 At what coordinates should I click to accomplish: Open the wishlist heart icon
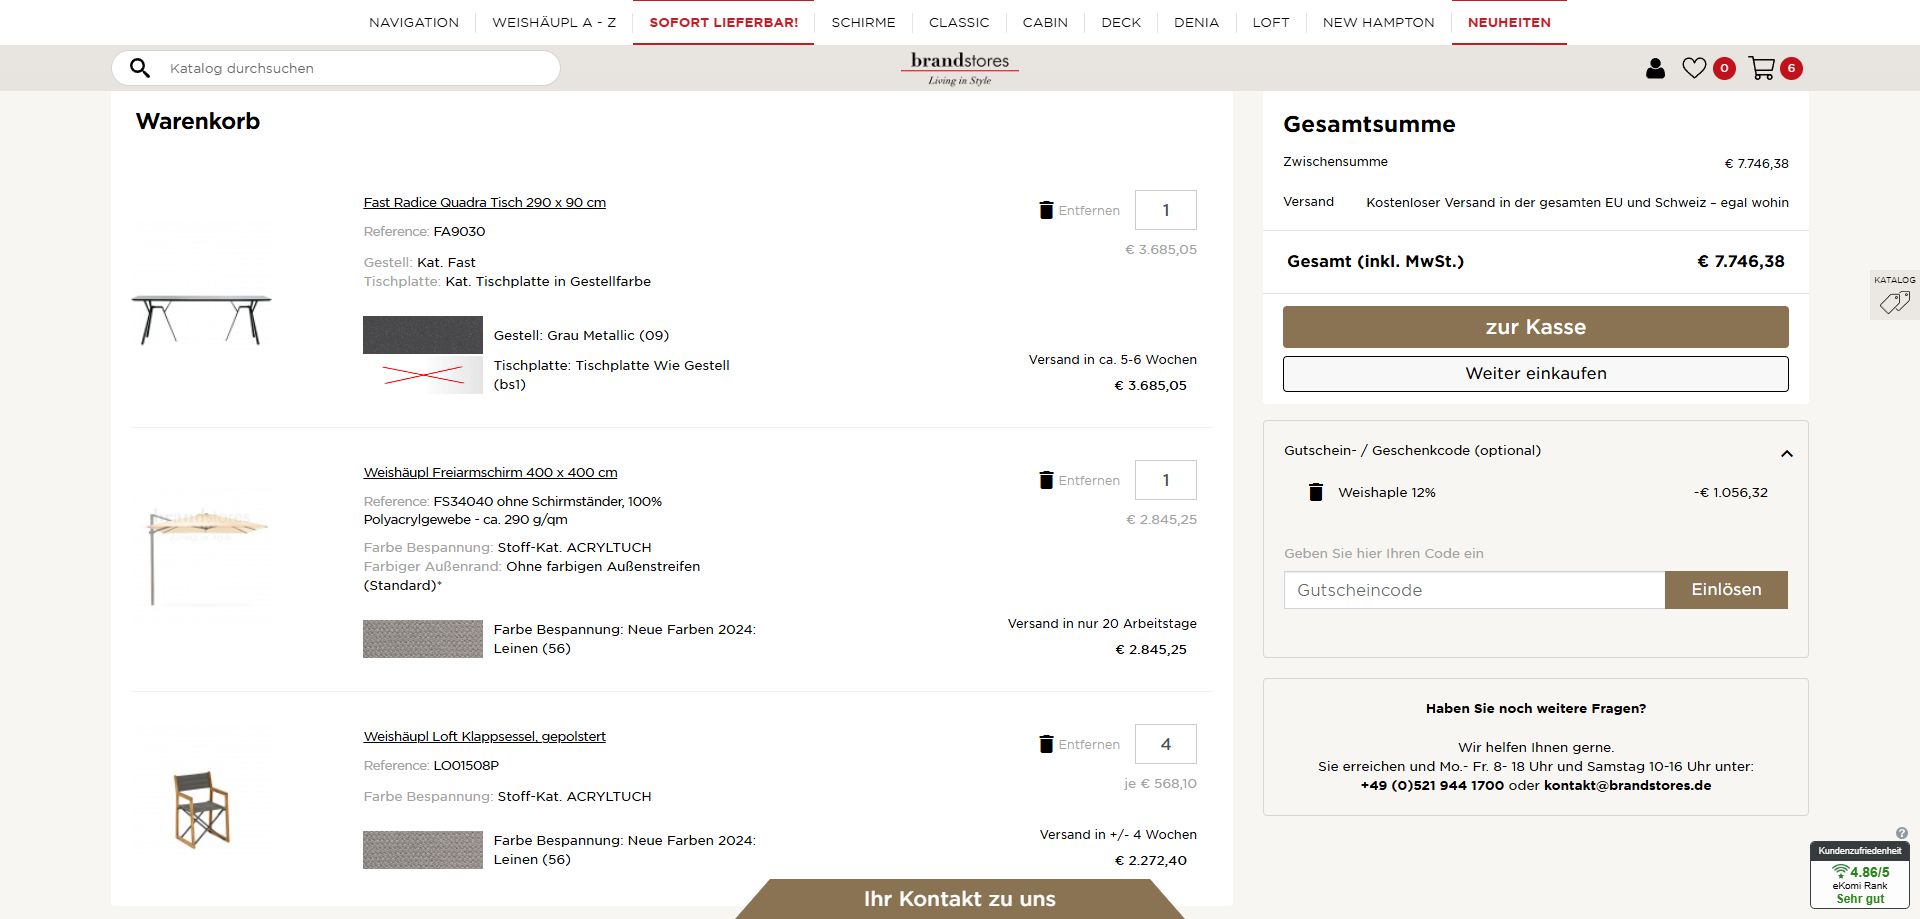coord(1694,68)
